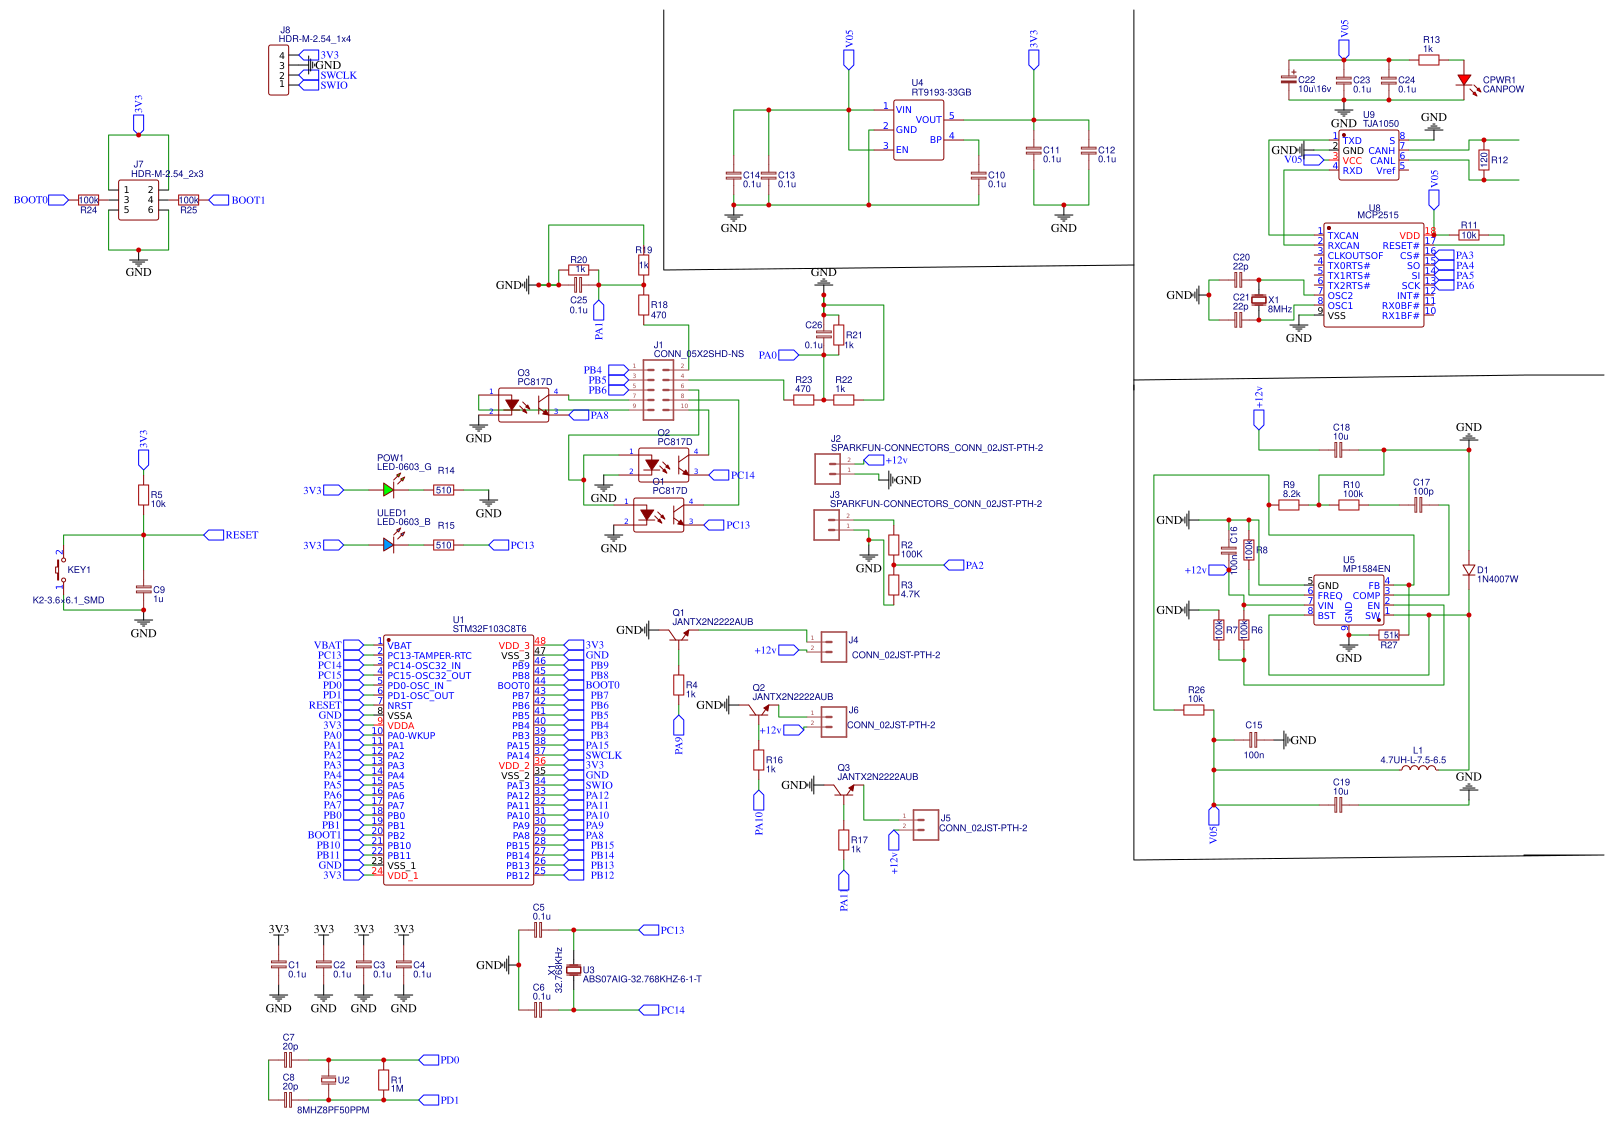Select resistor R5 10k
The height and width of the screenshot is (1127, 1614).
pos(143,497)
